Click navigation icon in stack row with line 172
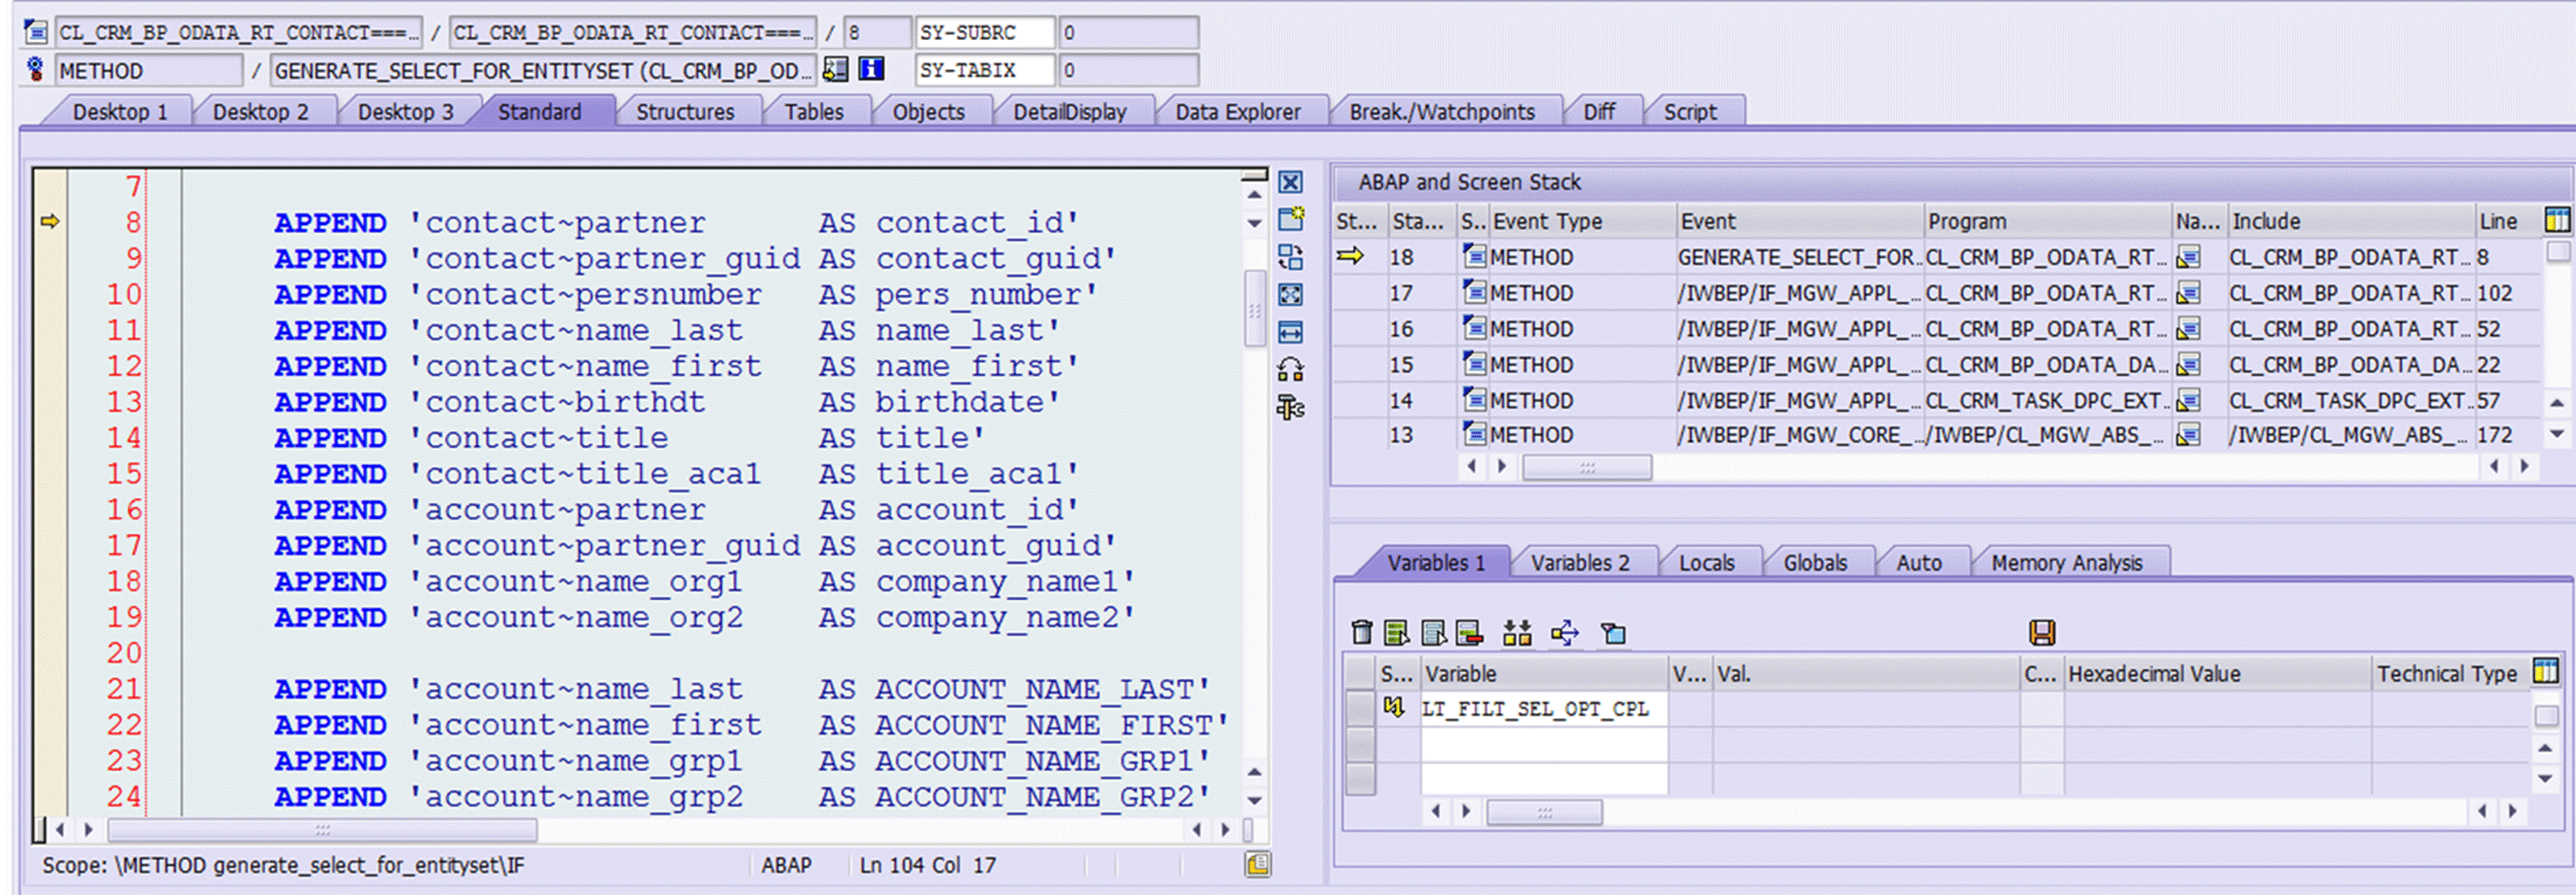 pyautogui.click(x=2188, y=435)
